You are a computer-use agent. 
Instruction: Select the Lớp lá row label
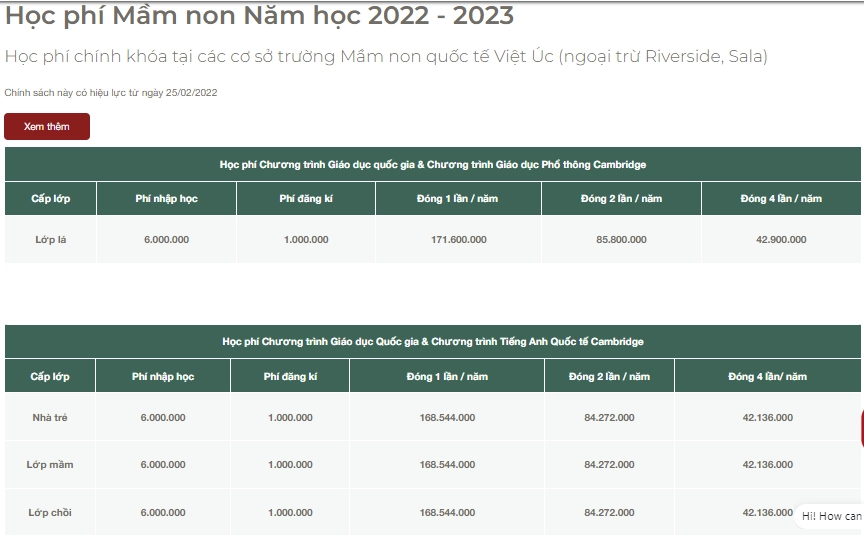tap(50, 240)
